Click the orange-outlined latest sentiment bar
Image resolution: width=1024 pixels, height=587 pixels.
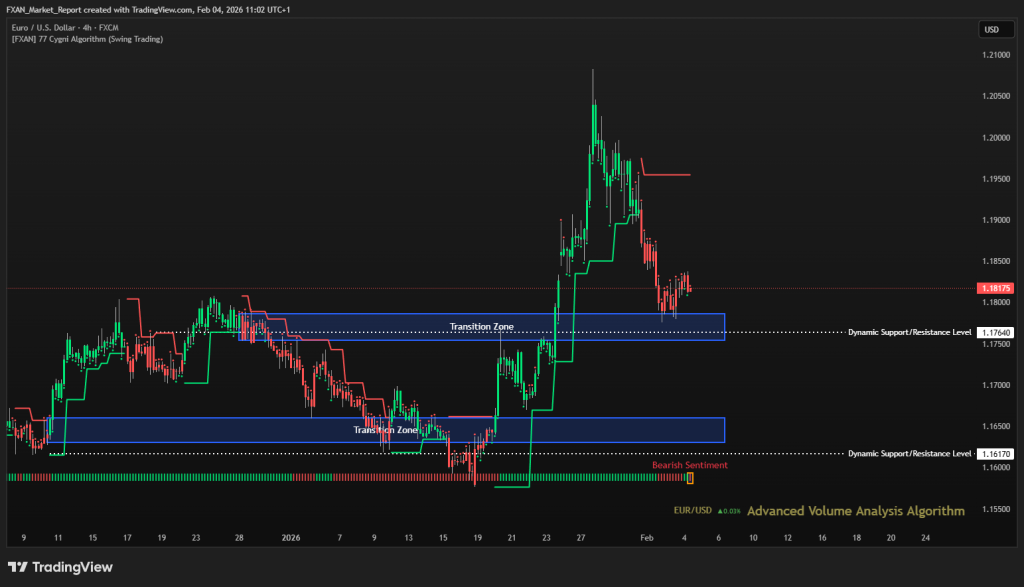[690, 477]
